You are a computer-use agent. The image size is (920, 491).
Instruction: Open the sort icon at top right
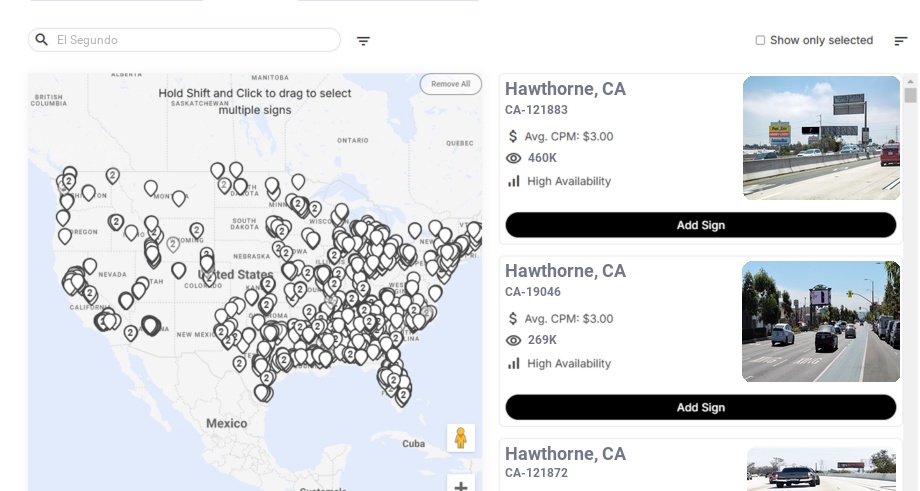pyautogui.click(x=900, y=41)
